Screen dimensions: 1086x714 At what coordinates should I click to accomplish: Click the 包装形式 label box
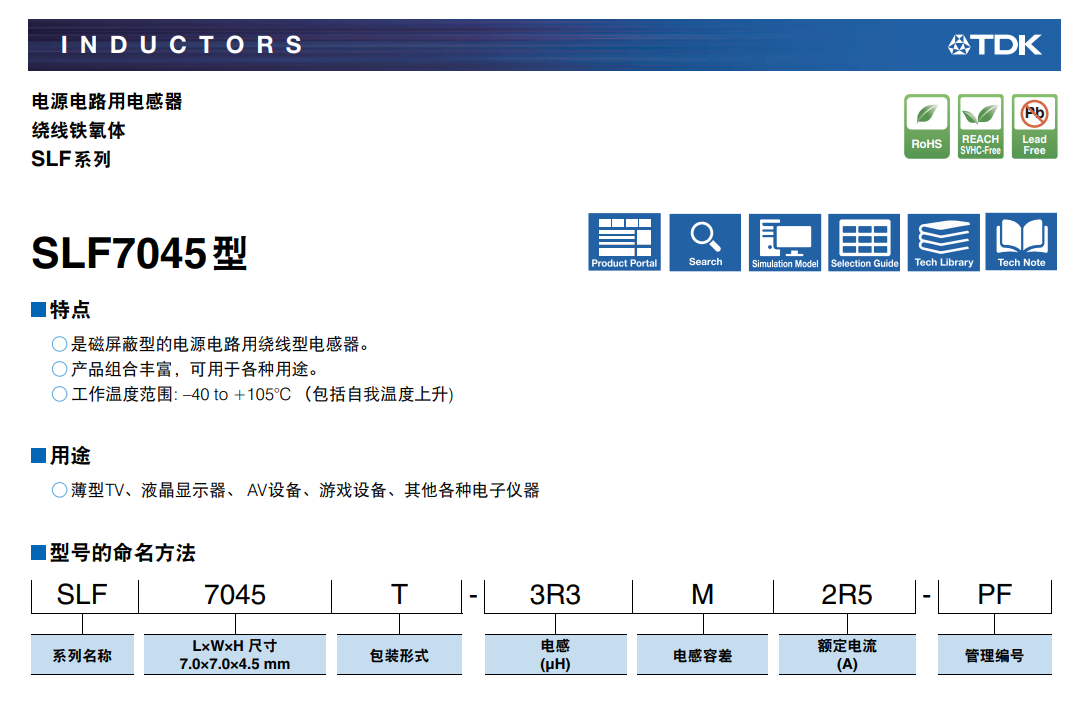(399, 654)
